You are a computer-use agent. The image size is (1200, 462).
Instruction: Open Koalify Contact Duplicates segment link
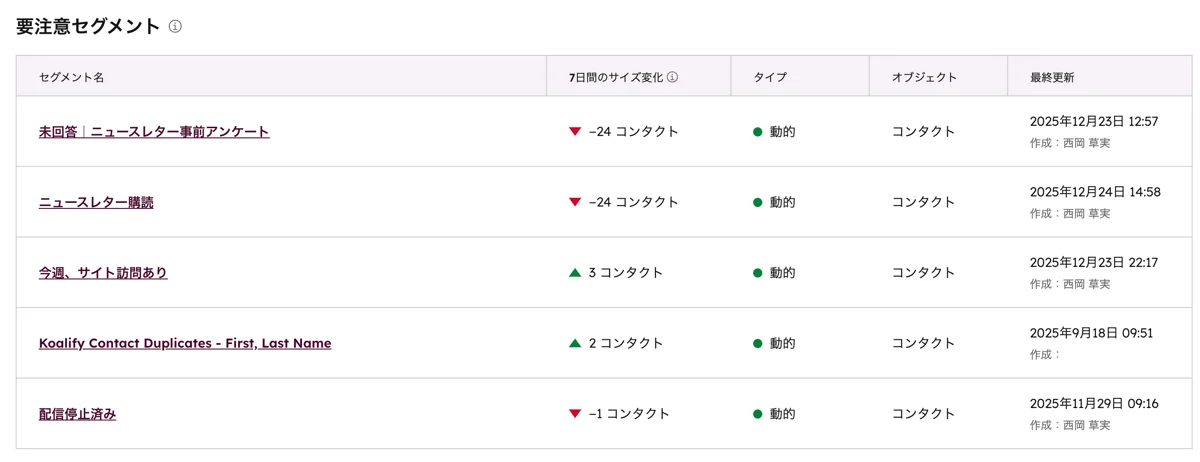(185, 343)
